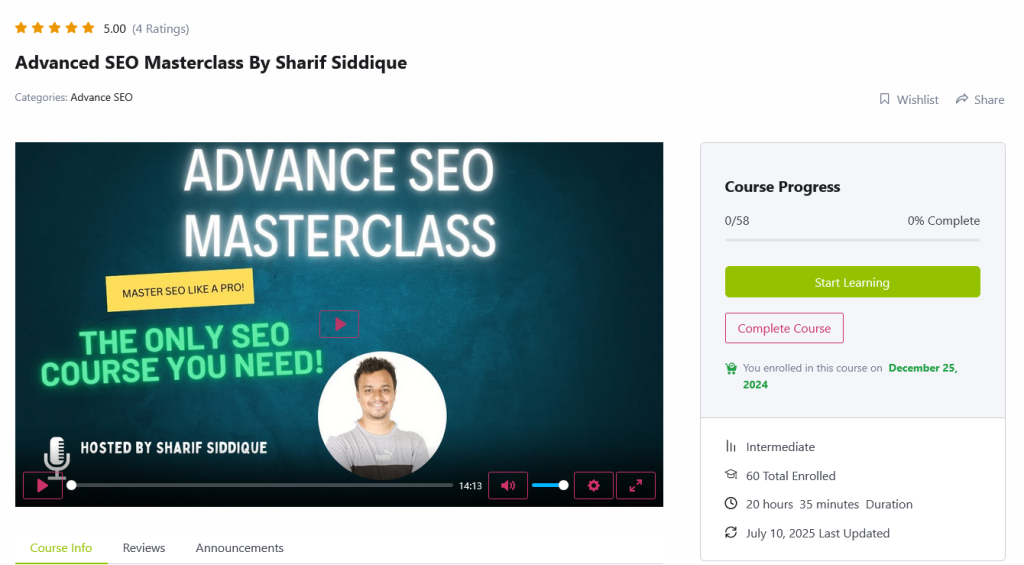Adjust the video volume slider
Image resolution: width=1024 pixels, height=565 pixels.
coord(549,485)
